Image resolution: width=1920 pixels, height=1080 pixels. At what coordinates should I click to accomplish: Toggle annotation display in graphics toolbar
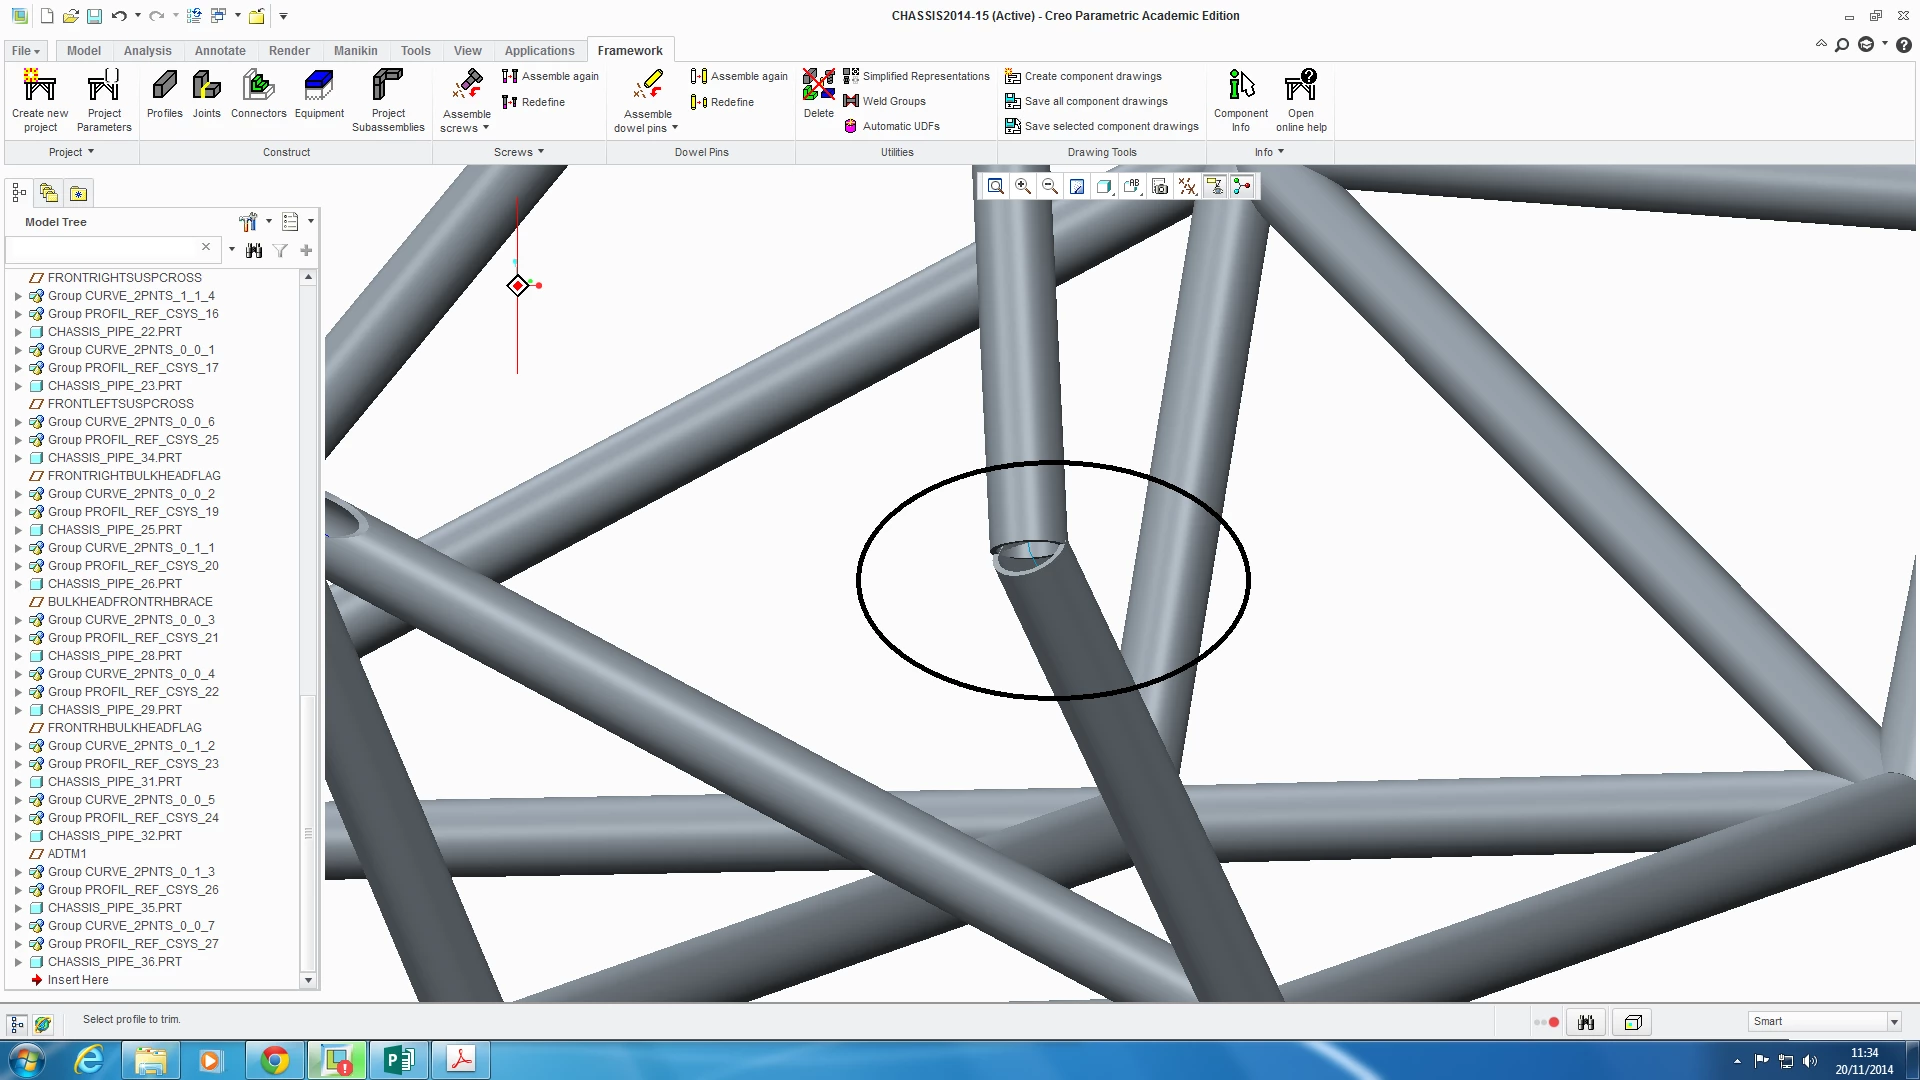1214,187
